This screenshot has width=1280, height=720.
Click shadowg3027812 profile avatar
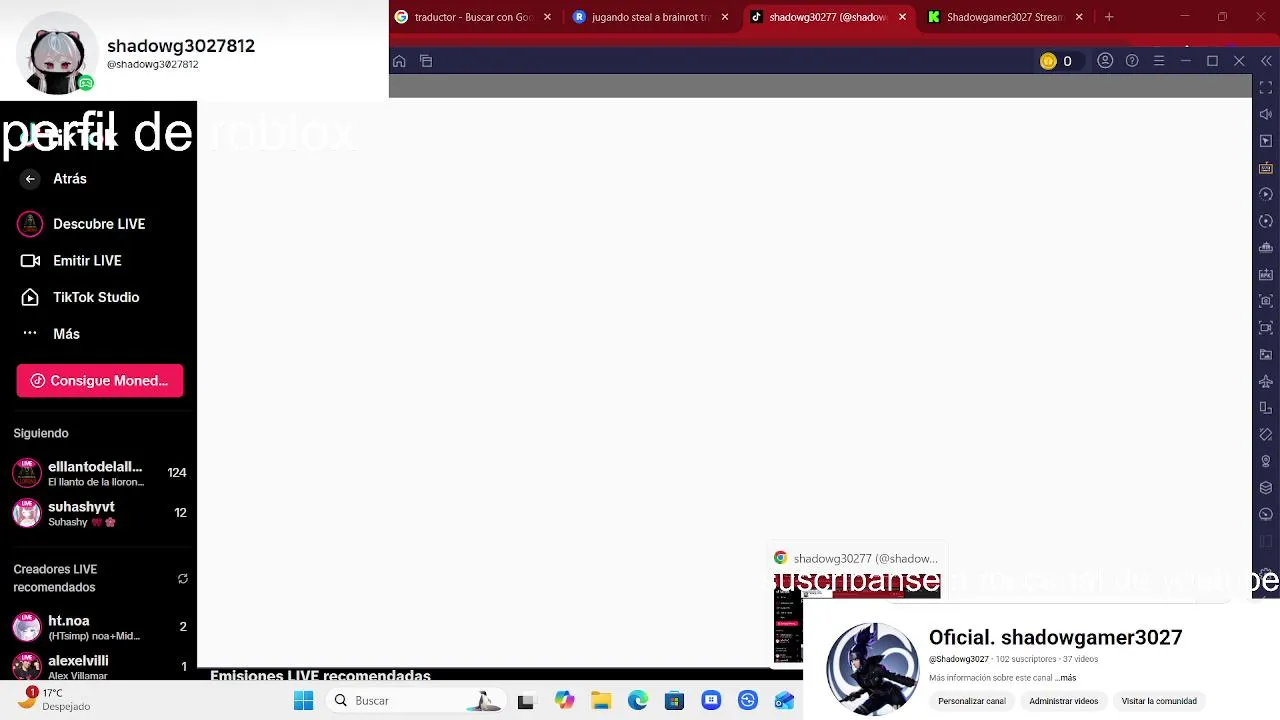click(x=57, y=54)
